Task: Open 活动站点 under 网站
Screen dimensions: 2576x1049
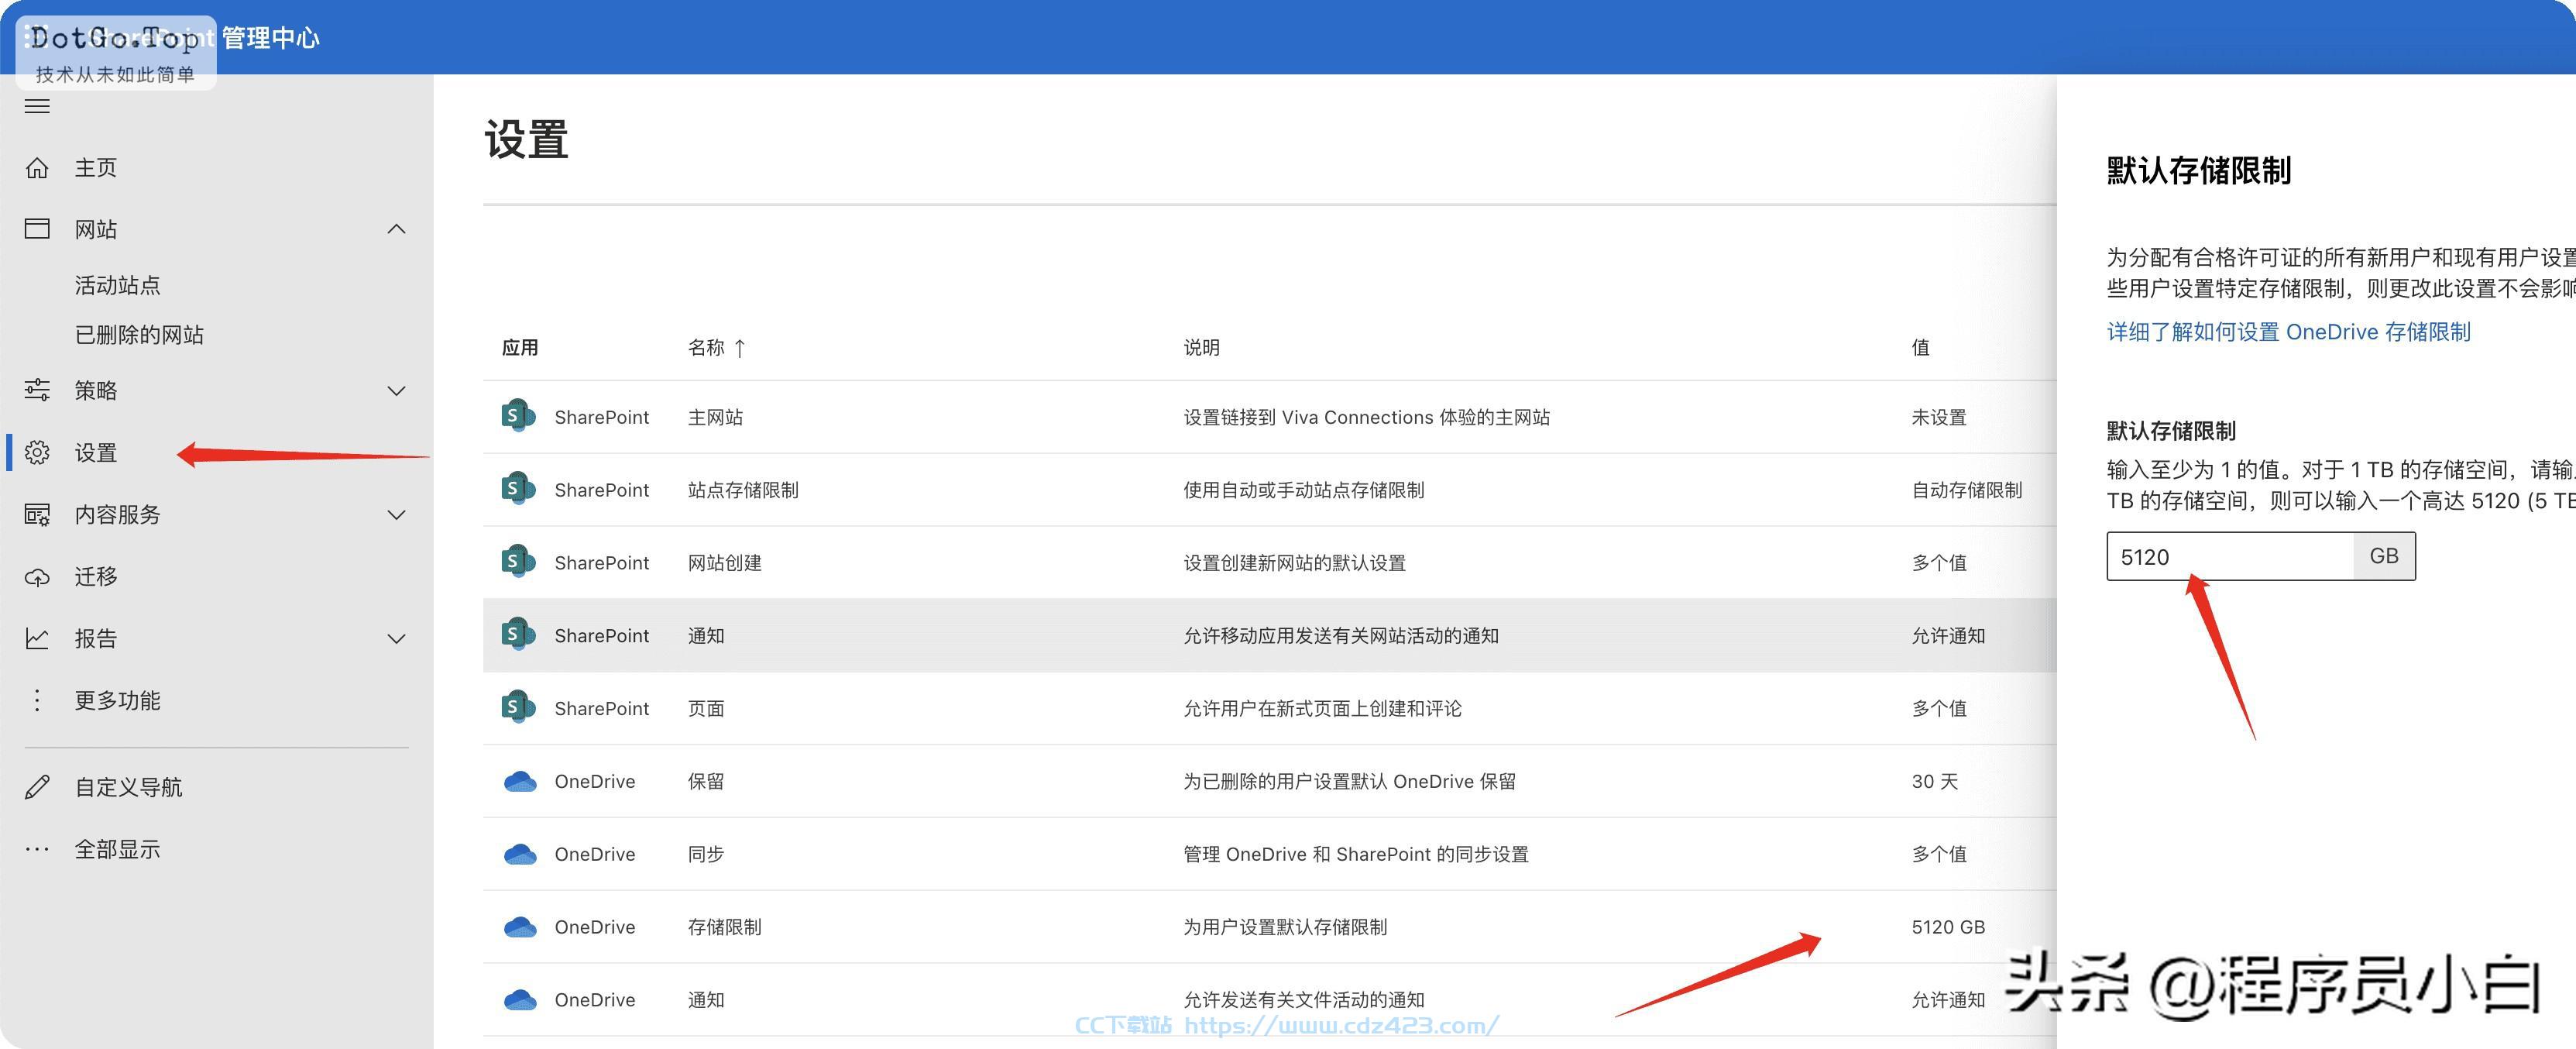Action: 118,285
